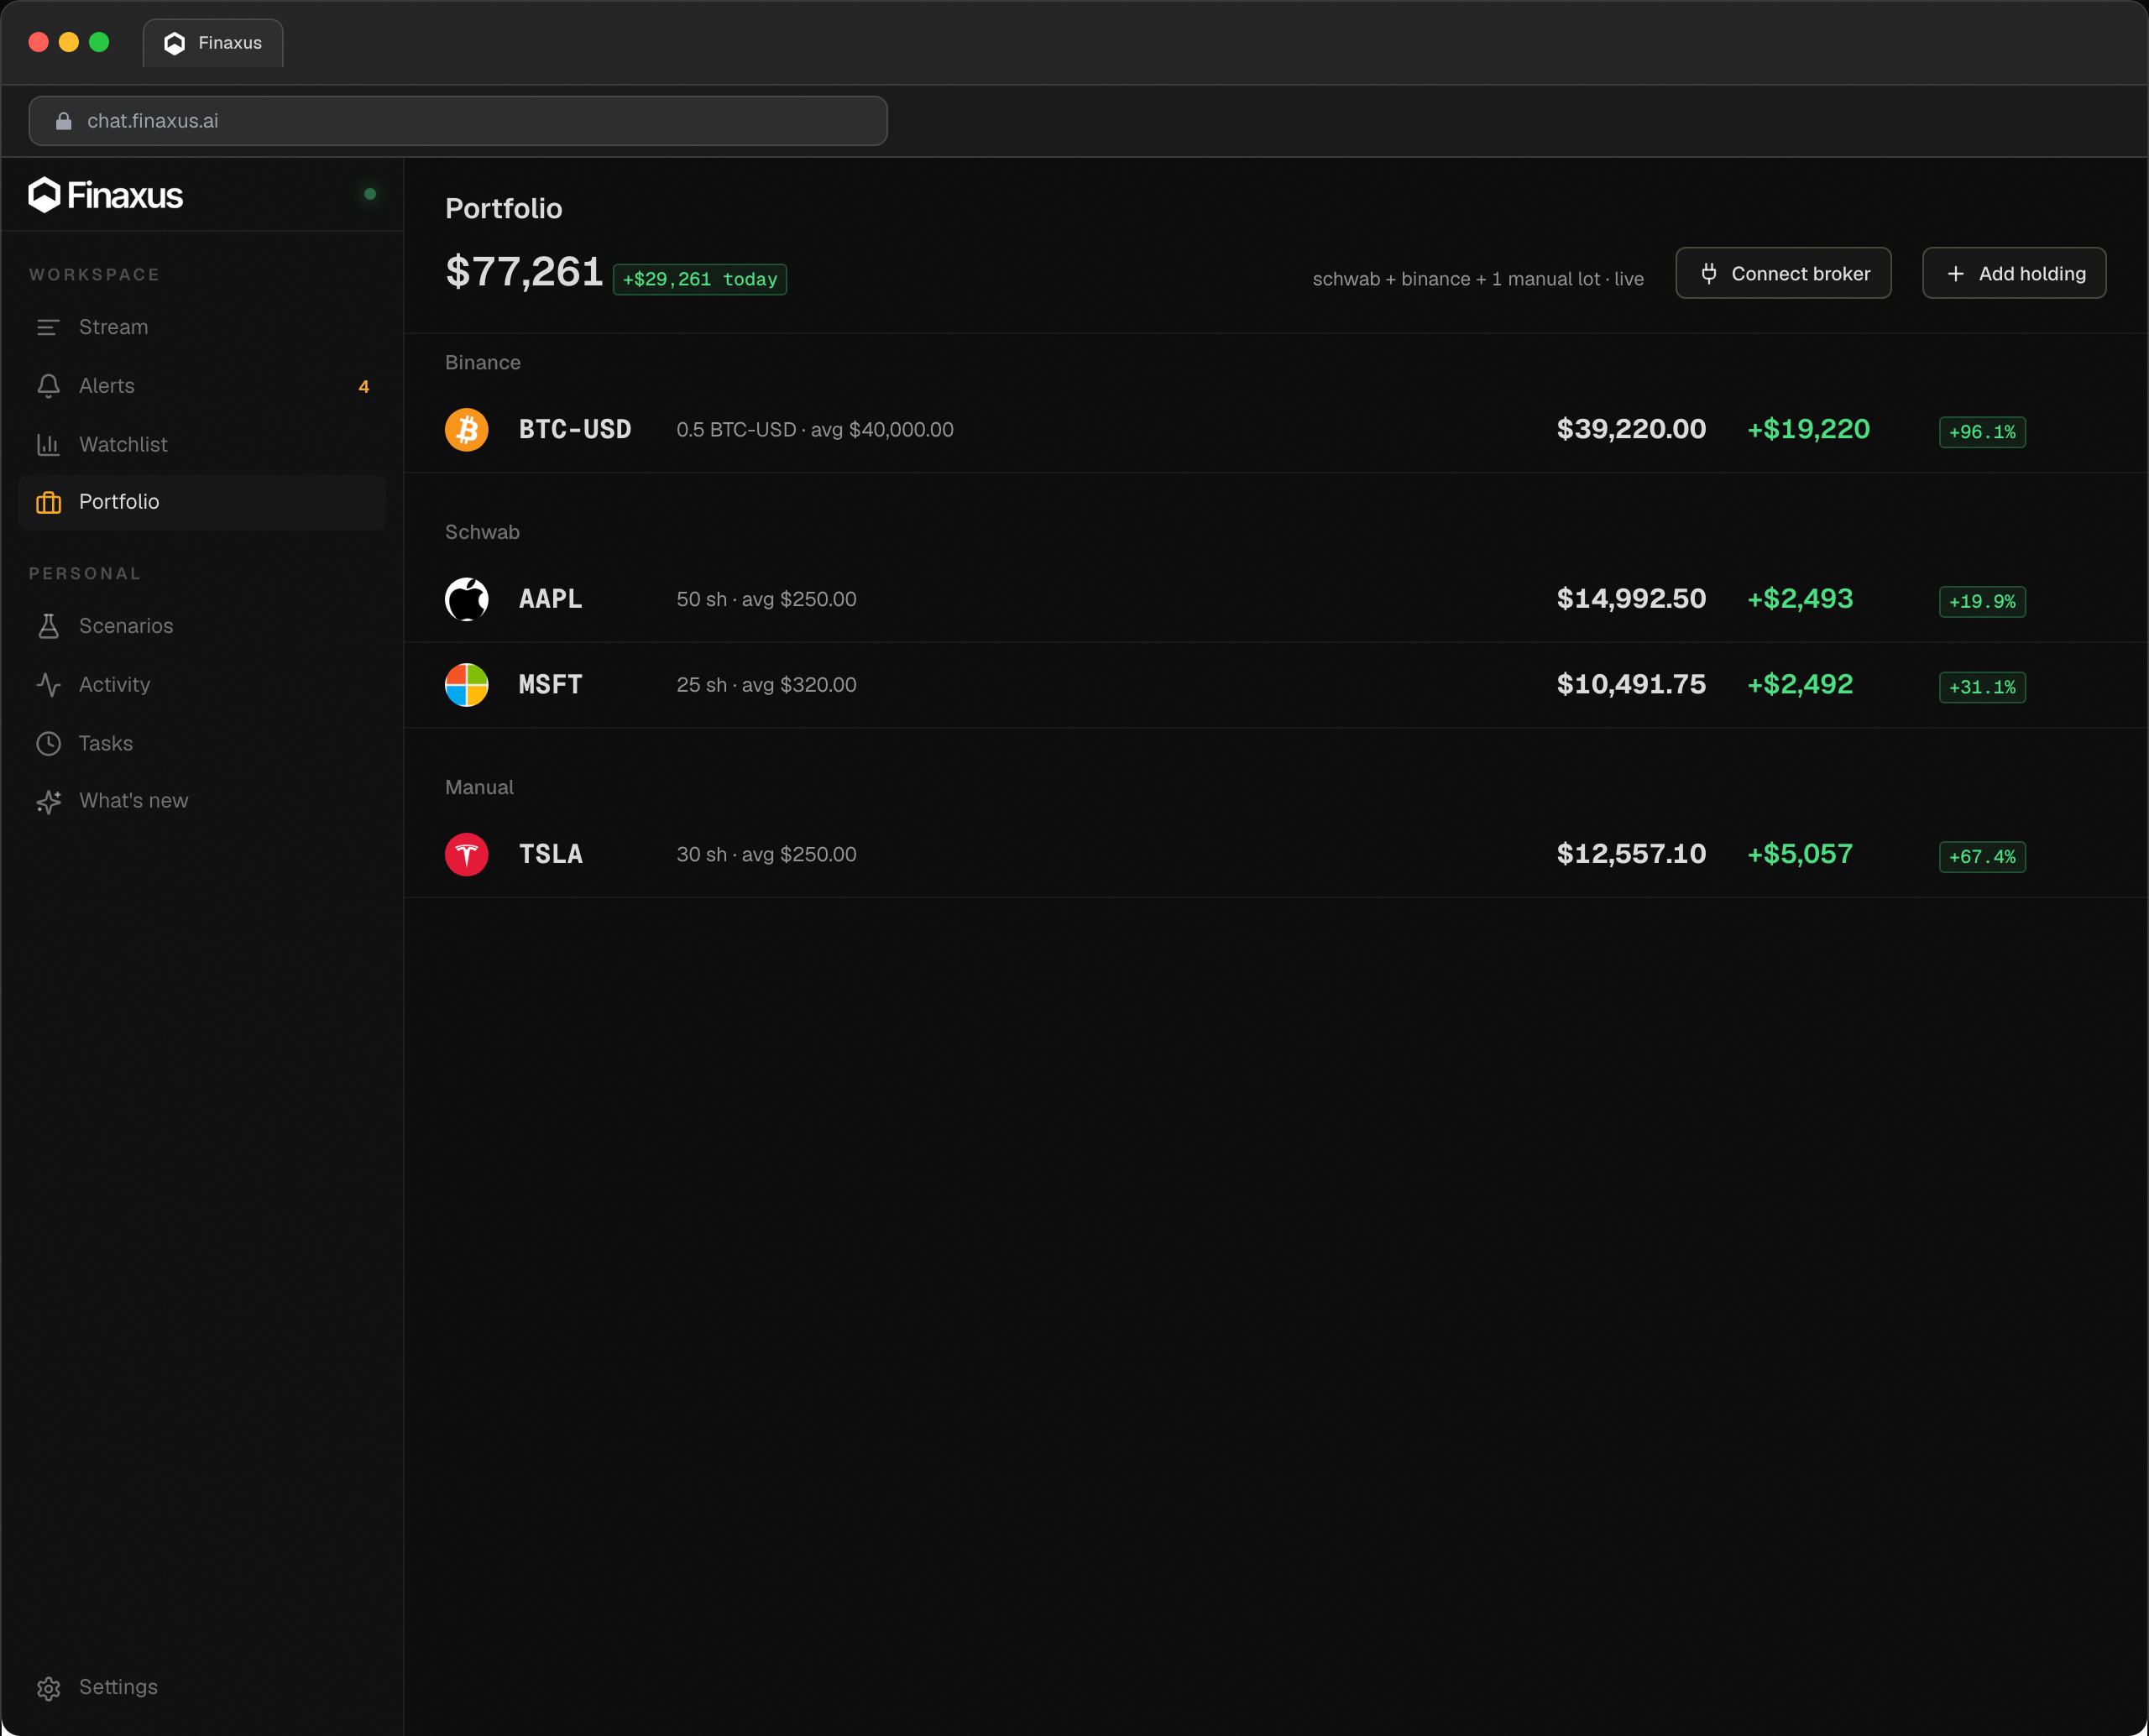
Task: Click the '0.5 BTC-USD · avg $40,000.00' detail
Action: (815, 430)
